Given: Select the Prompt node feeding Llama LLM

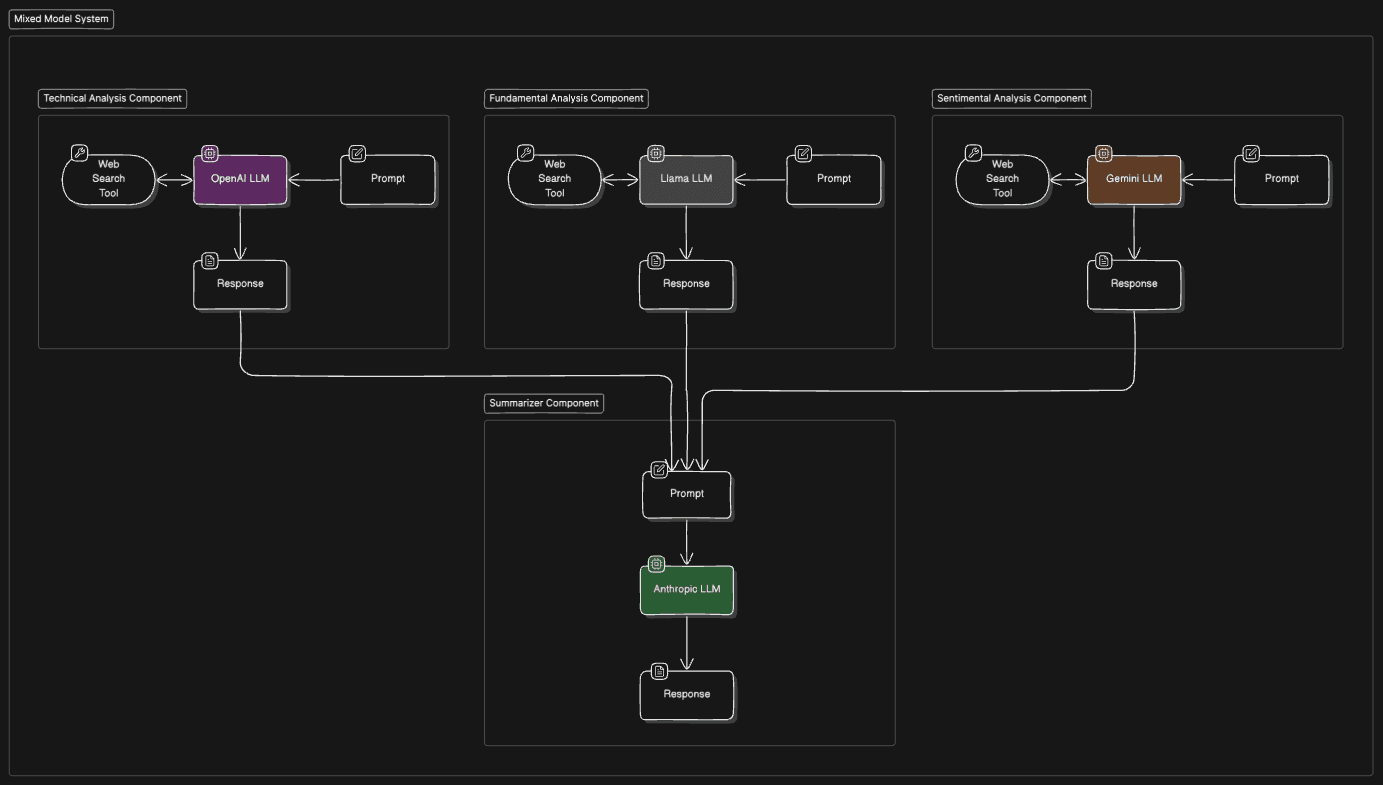Looking at the screenshot, I should 834,179.
